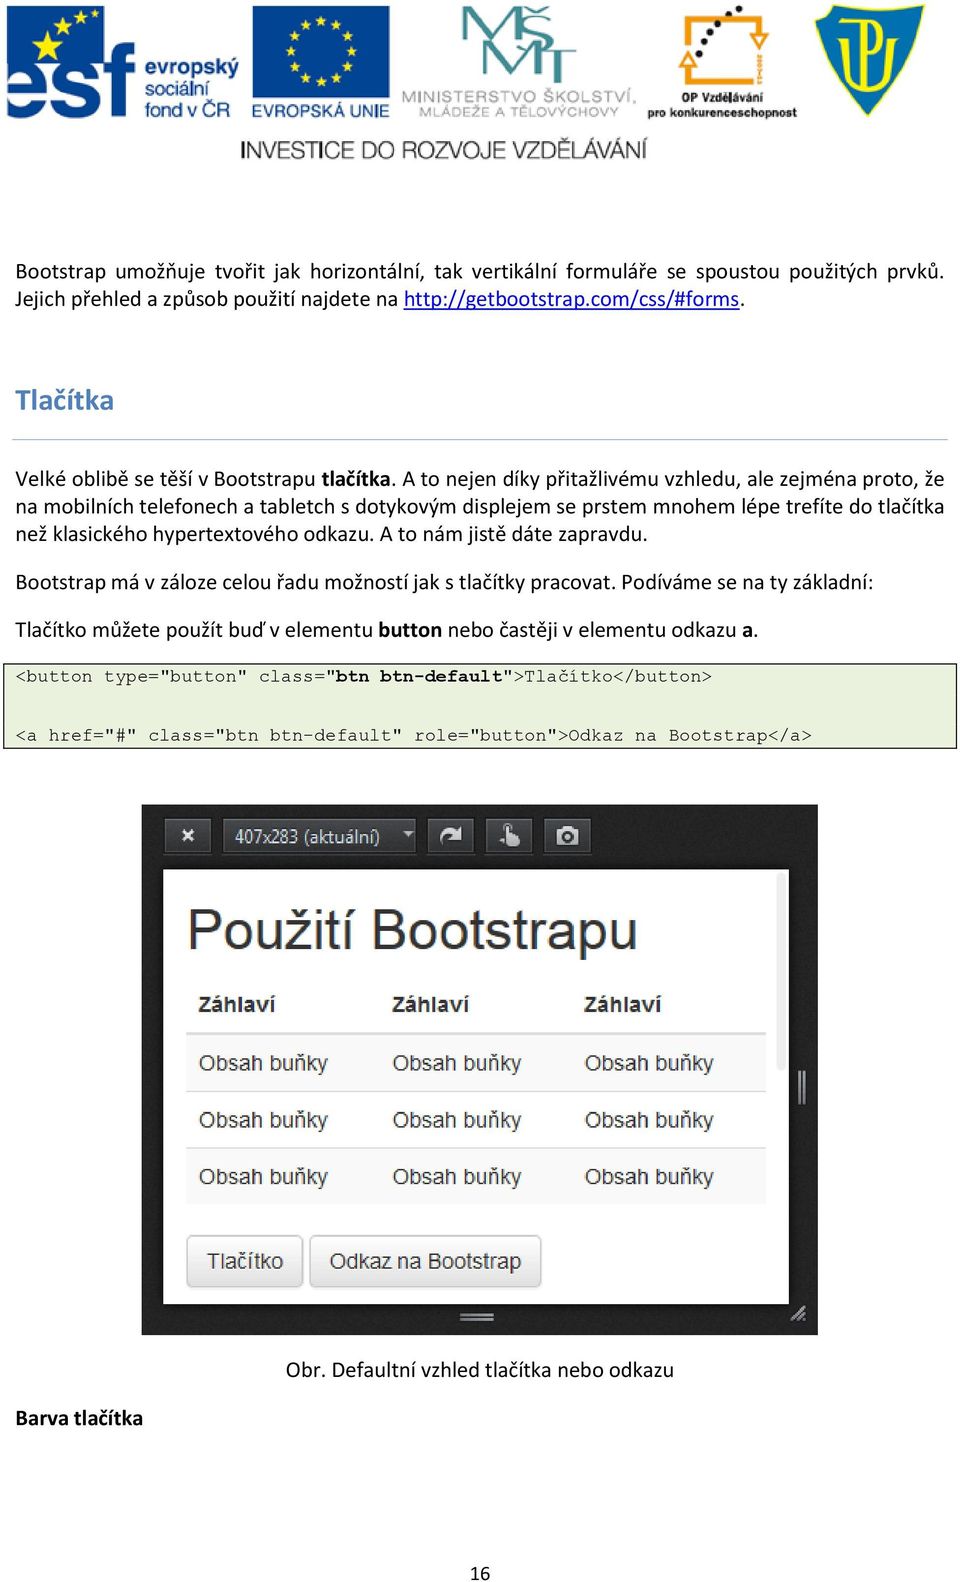Click third-row last Obsah buňky cell
This screenshot has height=1582, width=960.
[x=649, y=1177]
